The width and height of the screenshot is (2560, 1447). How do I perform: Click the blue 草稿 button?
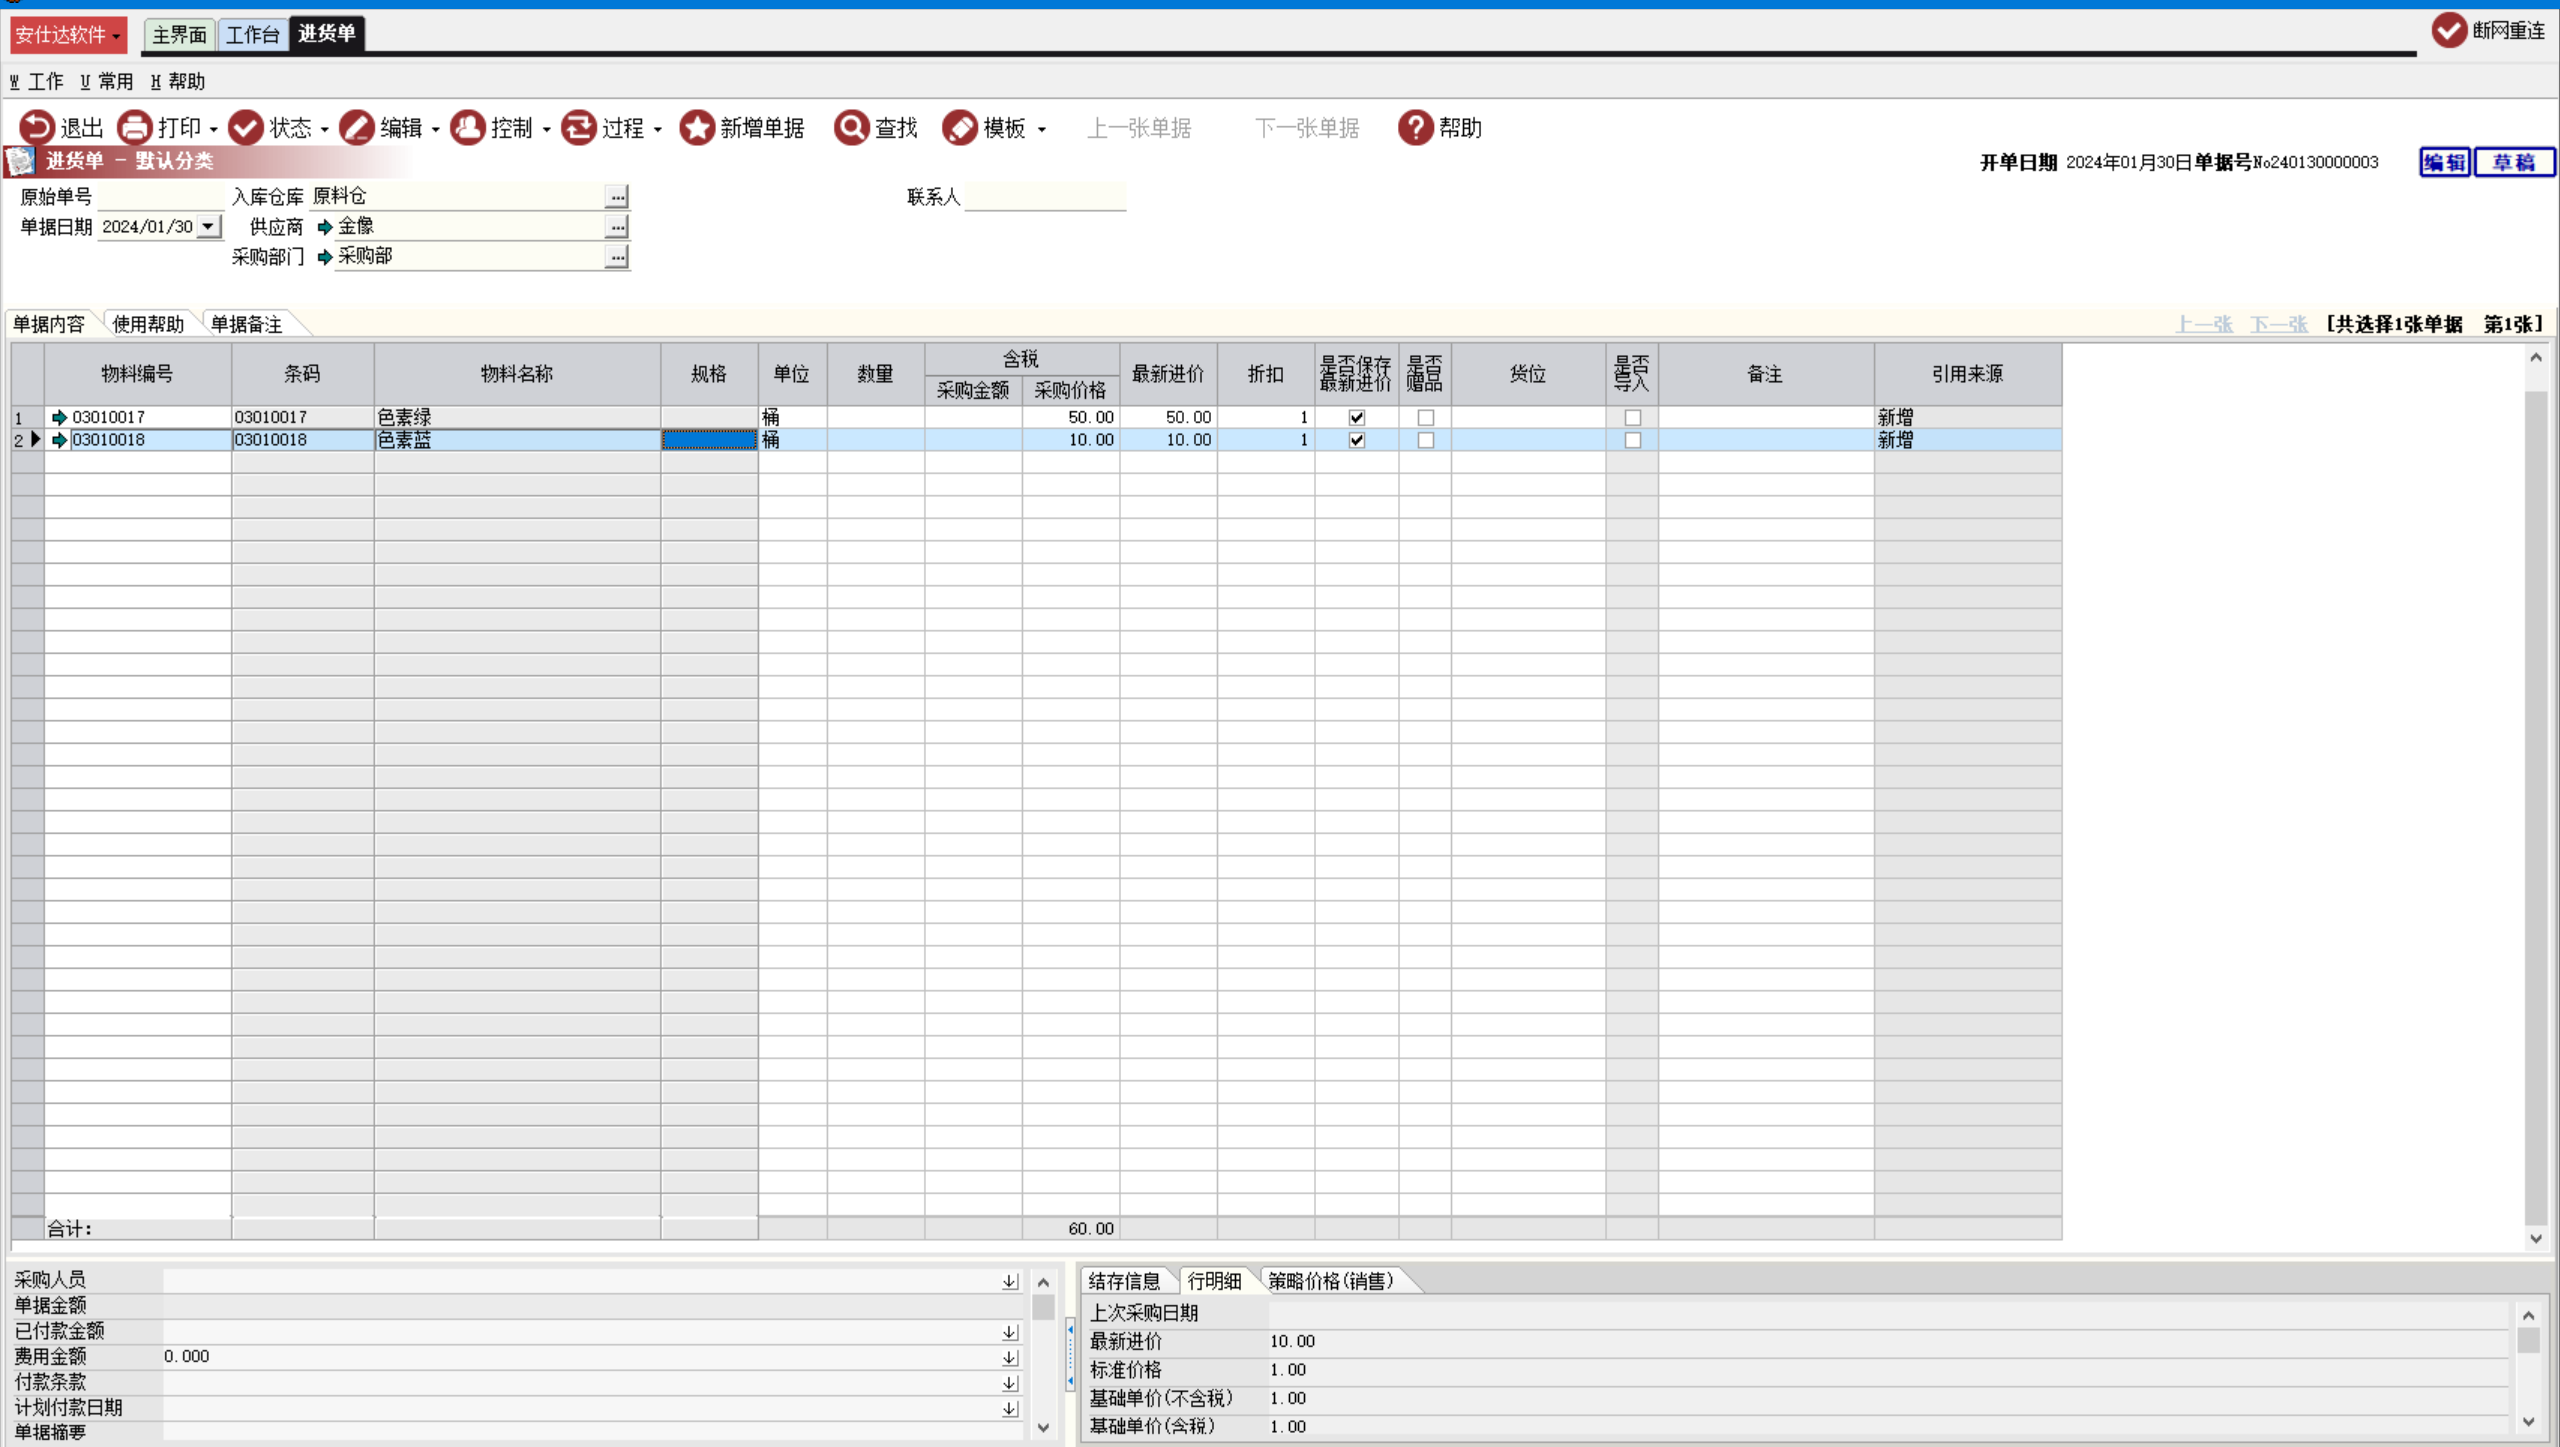pos(2513,162)
